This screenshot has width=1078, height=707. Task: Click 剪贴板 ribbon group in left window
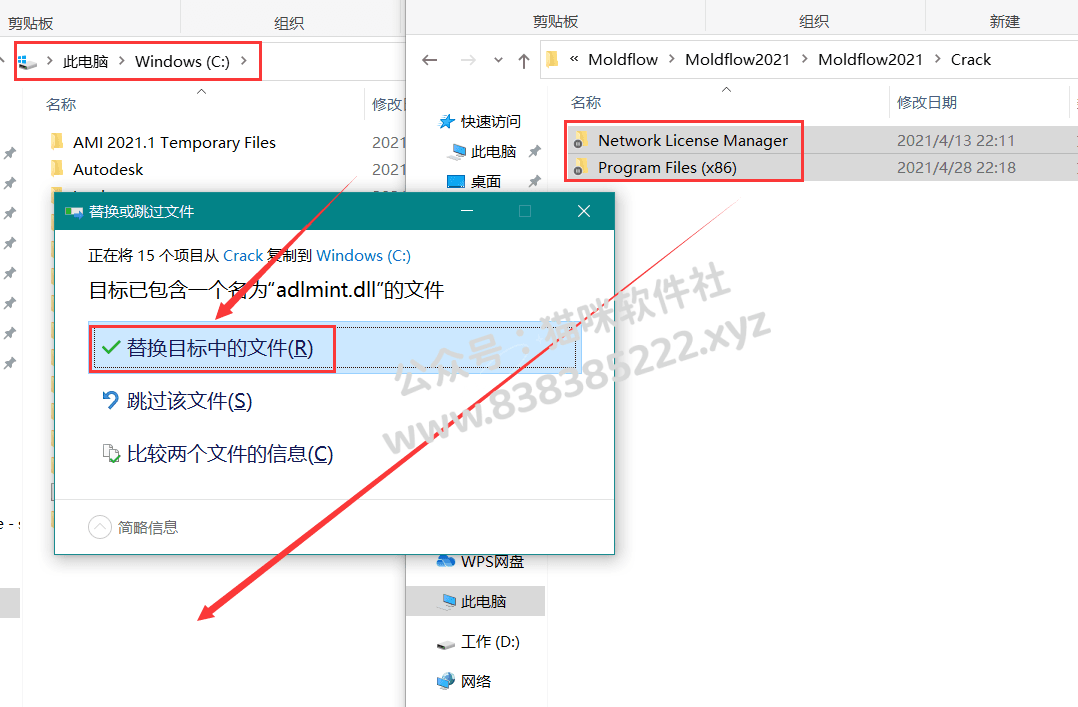point(30,23)
